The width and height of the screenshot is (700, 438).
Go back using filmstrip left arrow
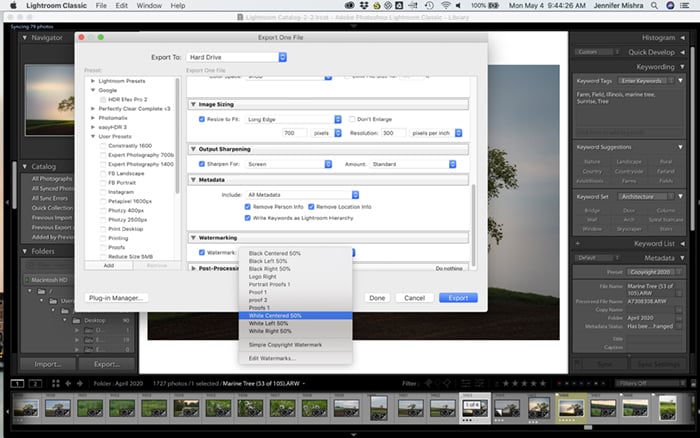click(x=68, y=383)
